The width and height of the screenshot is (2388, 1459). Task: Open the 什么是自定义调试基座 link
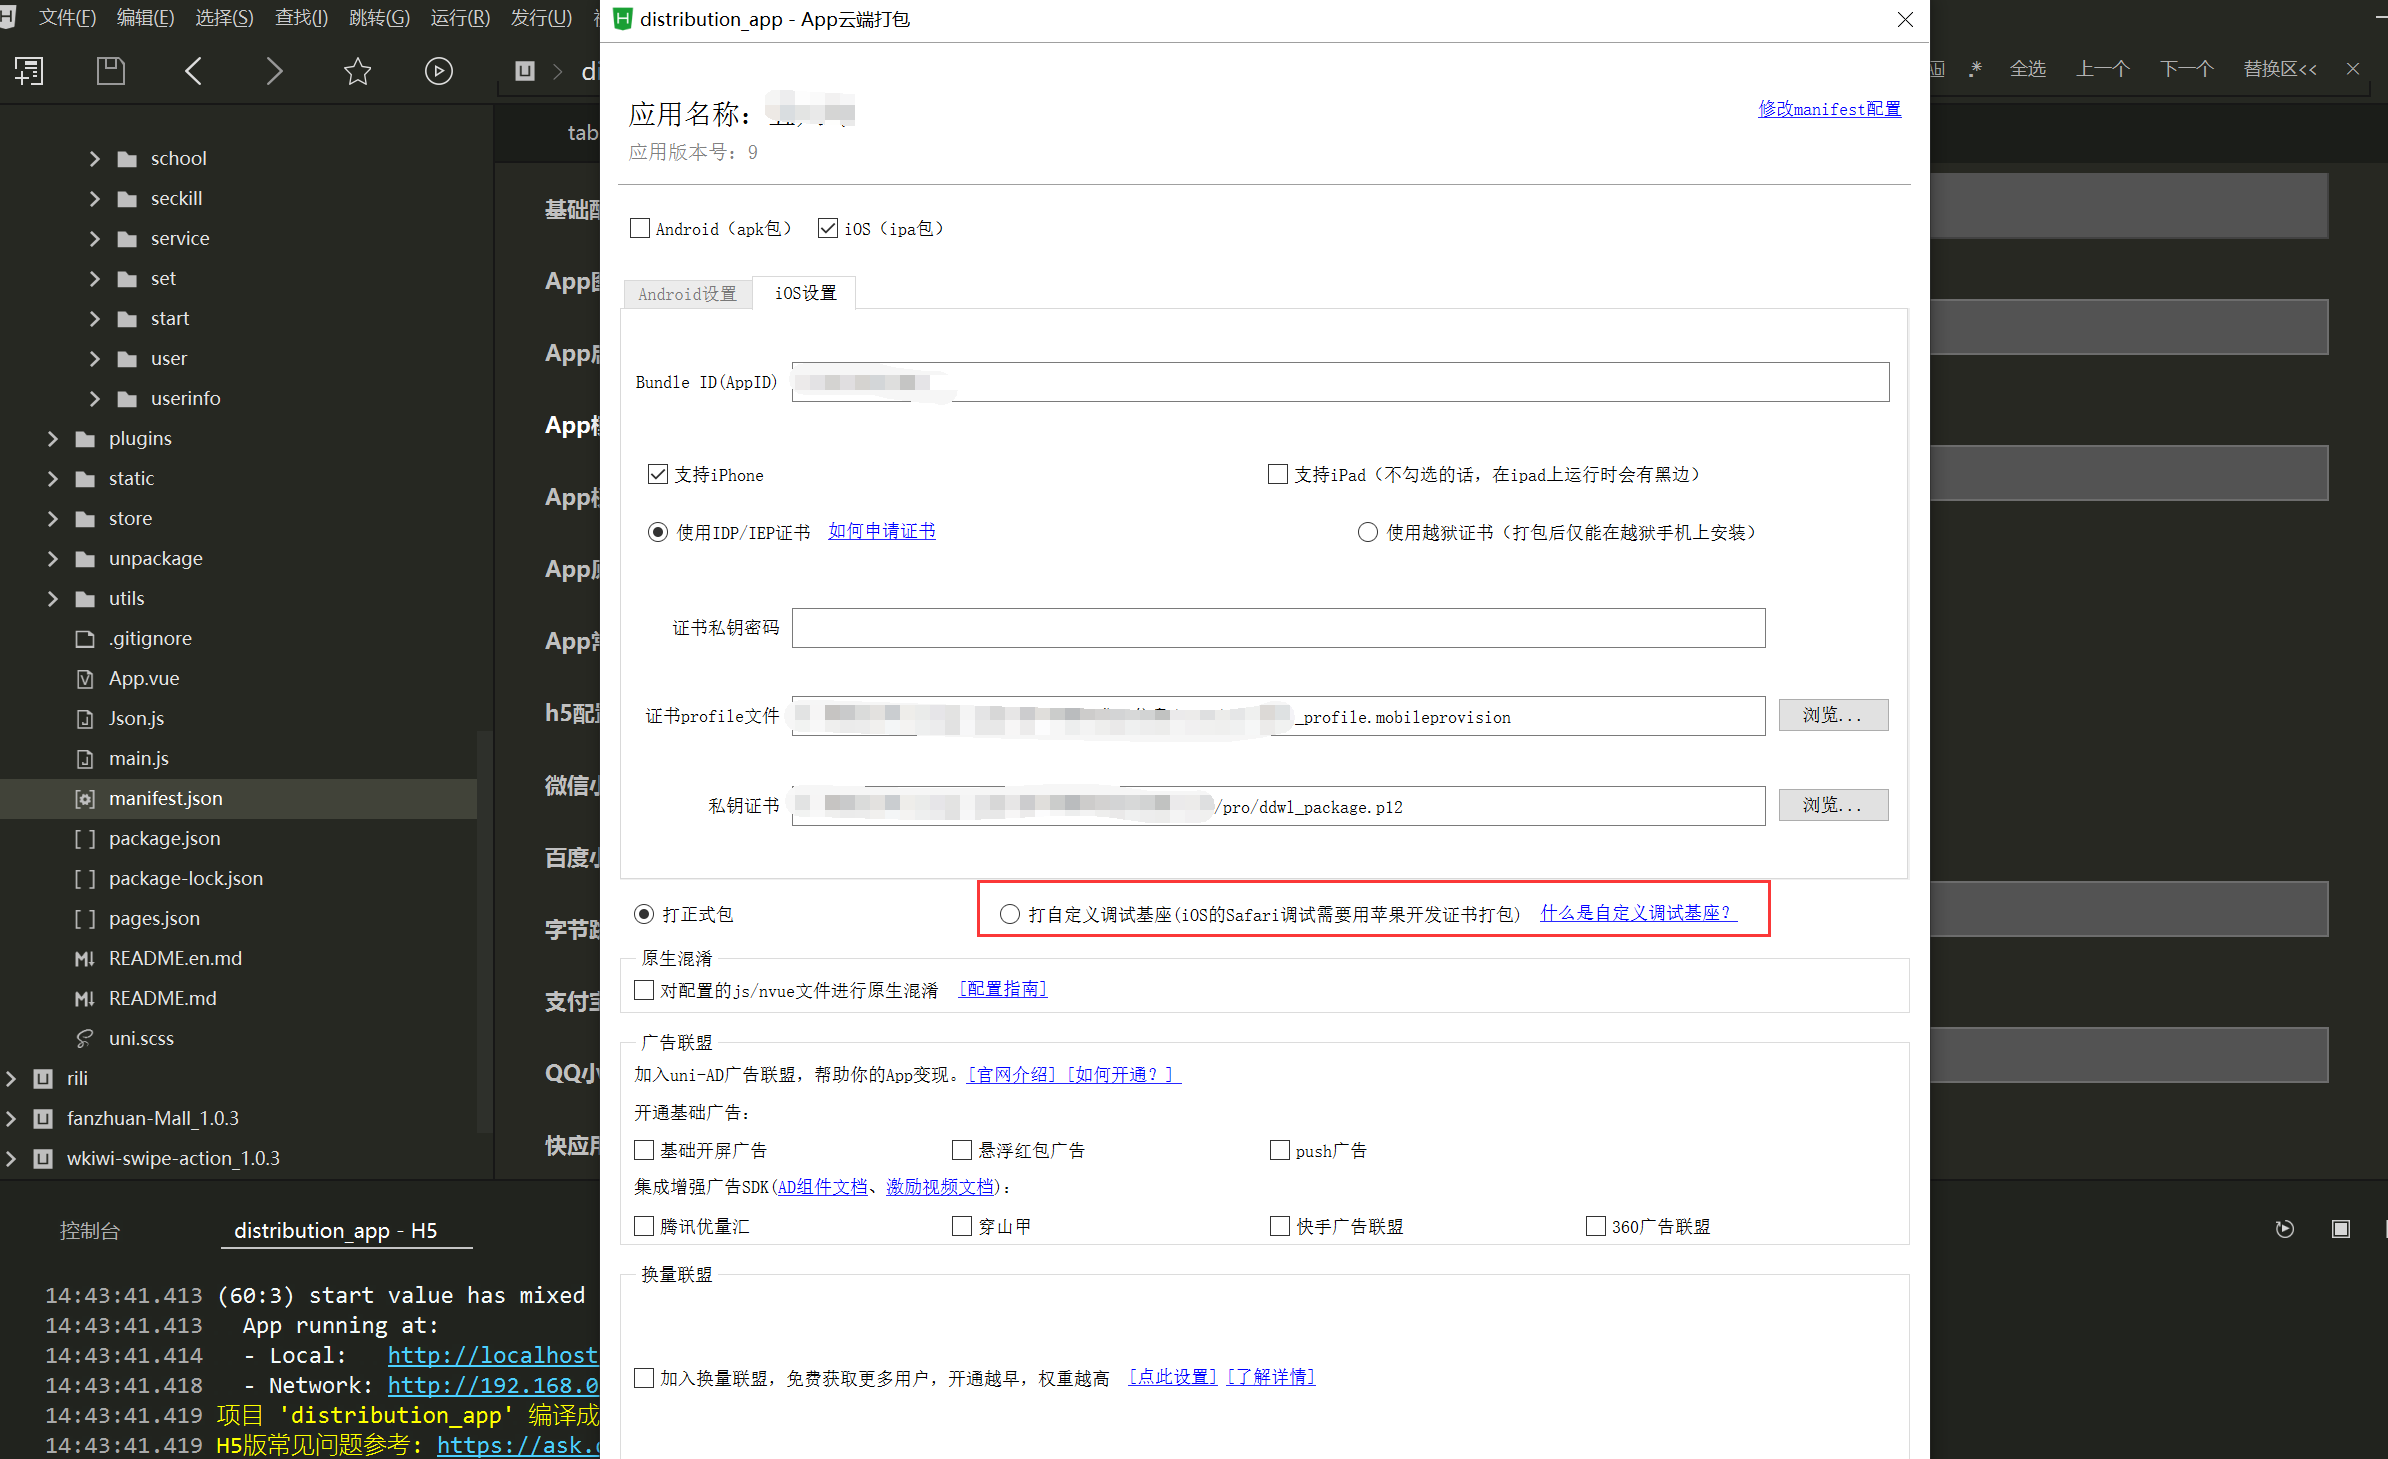pyautogui.click(x=1638, y=913)
